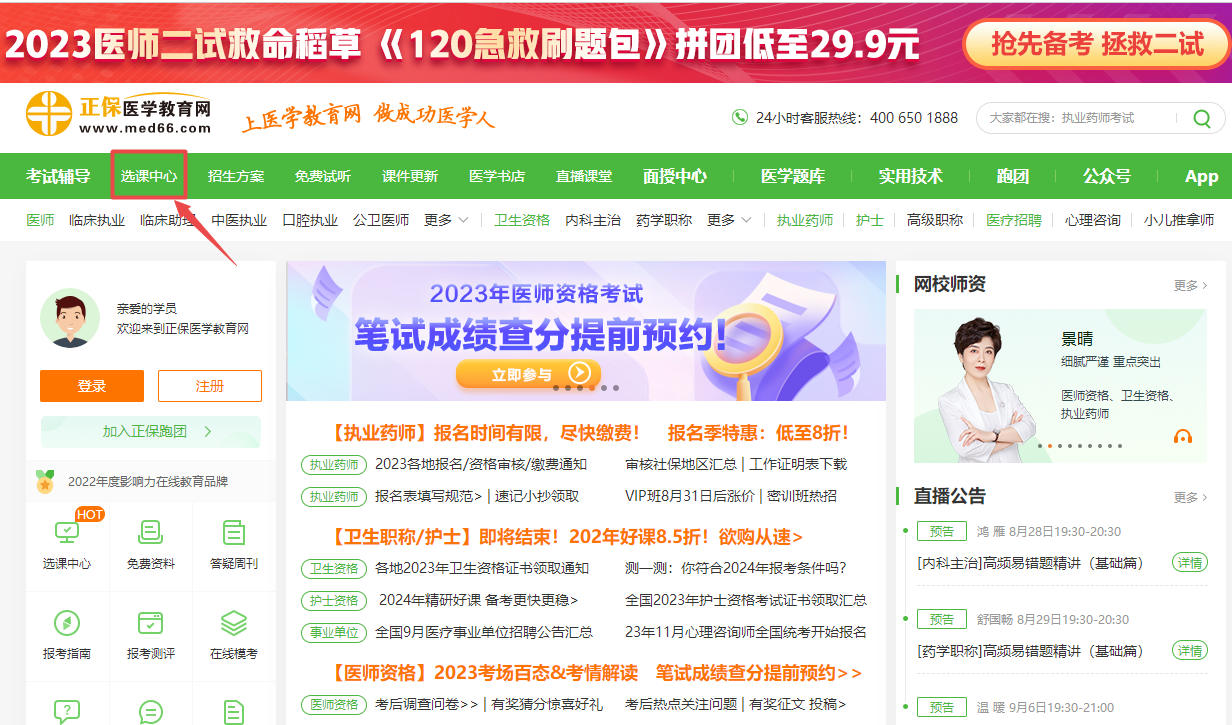The width and height of the screenshot is (1232, 725).
Task: Click the green search magnifier icon
Action: 1202,118
